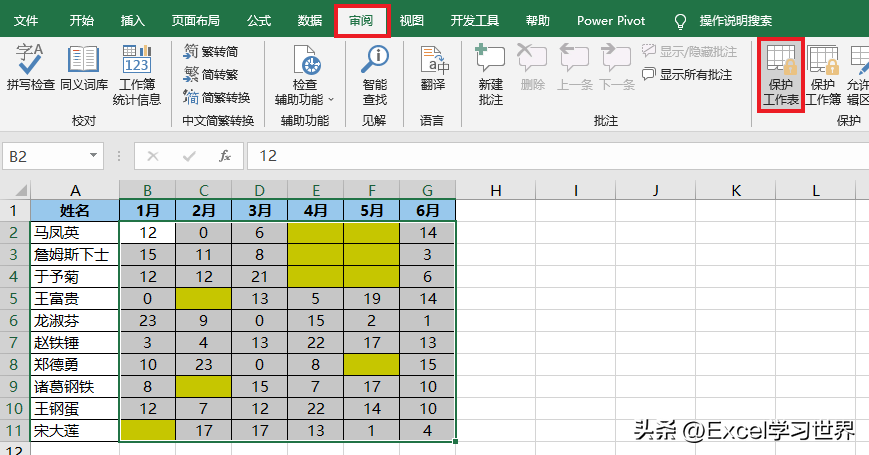The image size is (869, 455).
Task: Select the cell 于予菊
Action: click(75, 277)
